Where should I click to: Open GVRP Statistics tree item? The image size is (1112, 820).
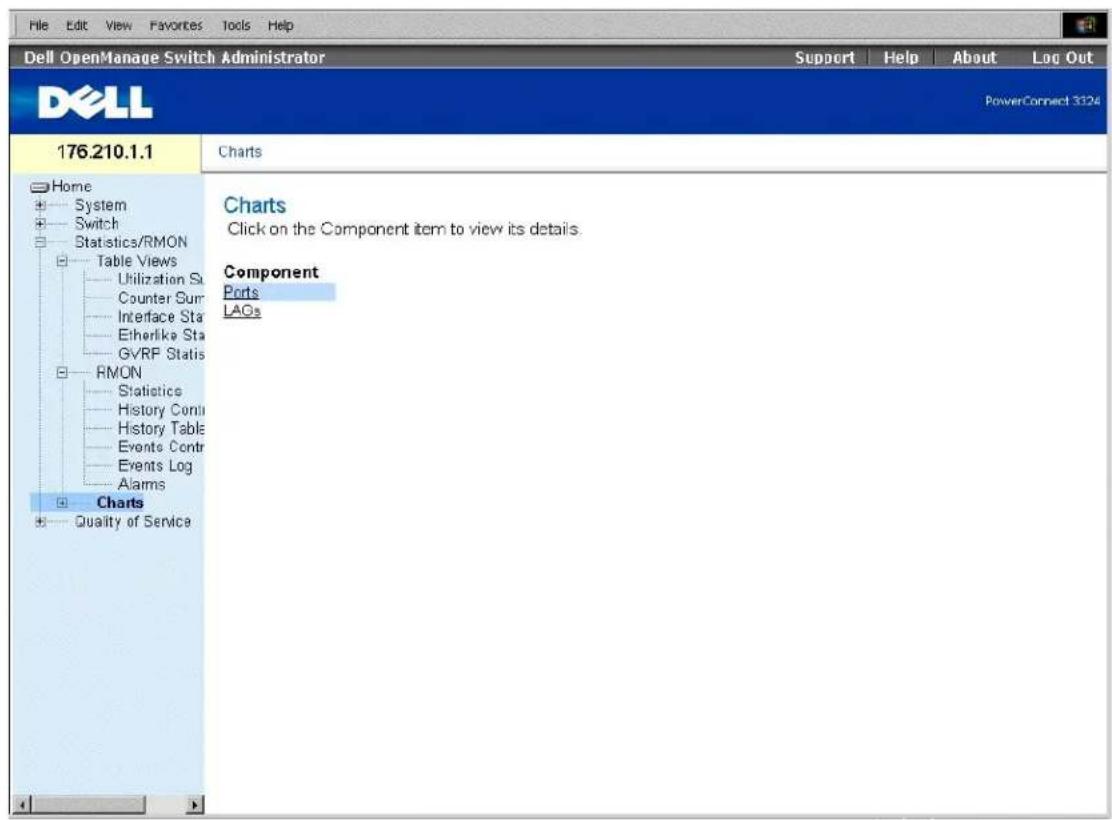pos(160,354)
